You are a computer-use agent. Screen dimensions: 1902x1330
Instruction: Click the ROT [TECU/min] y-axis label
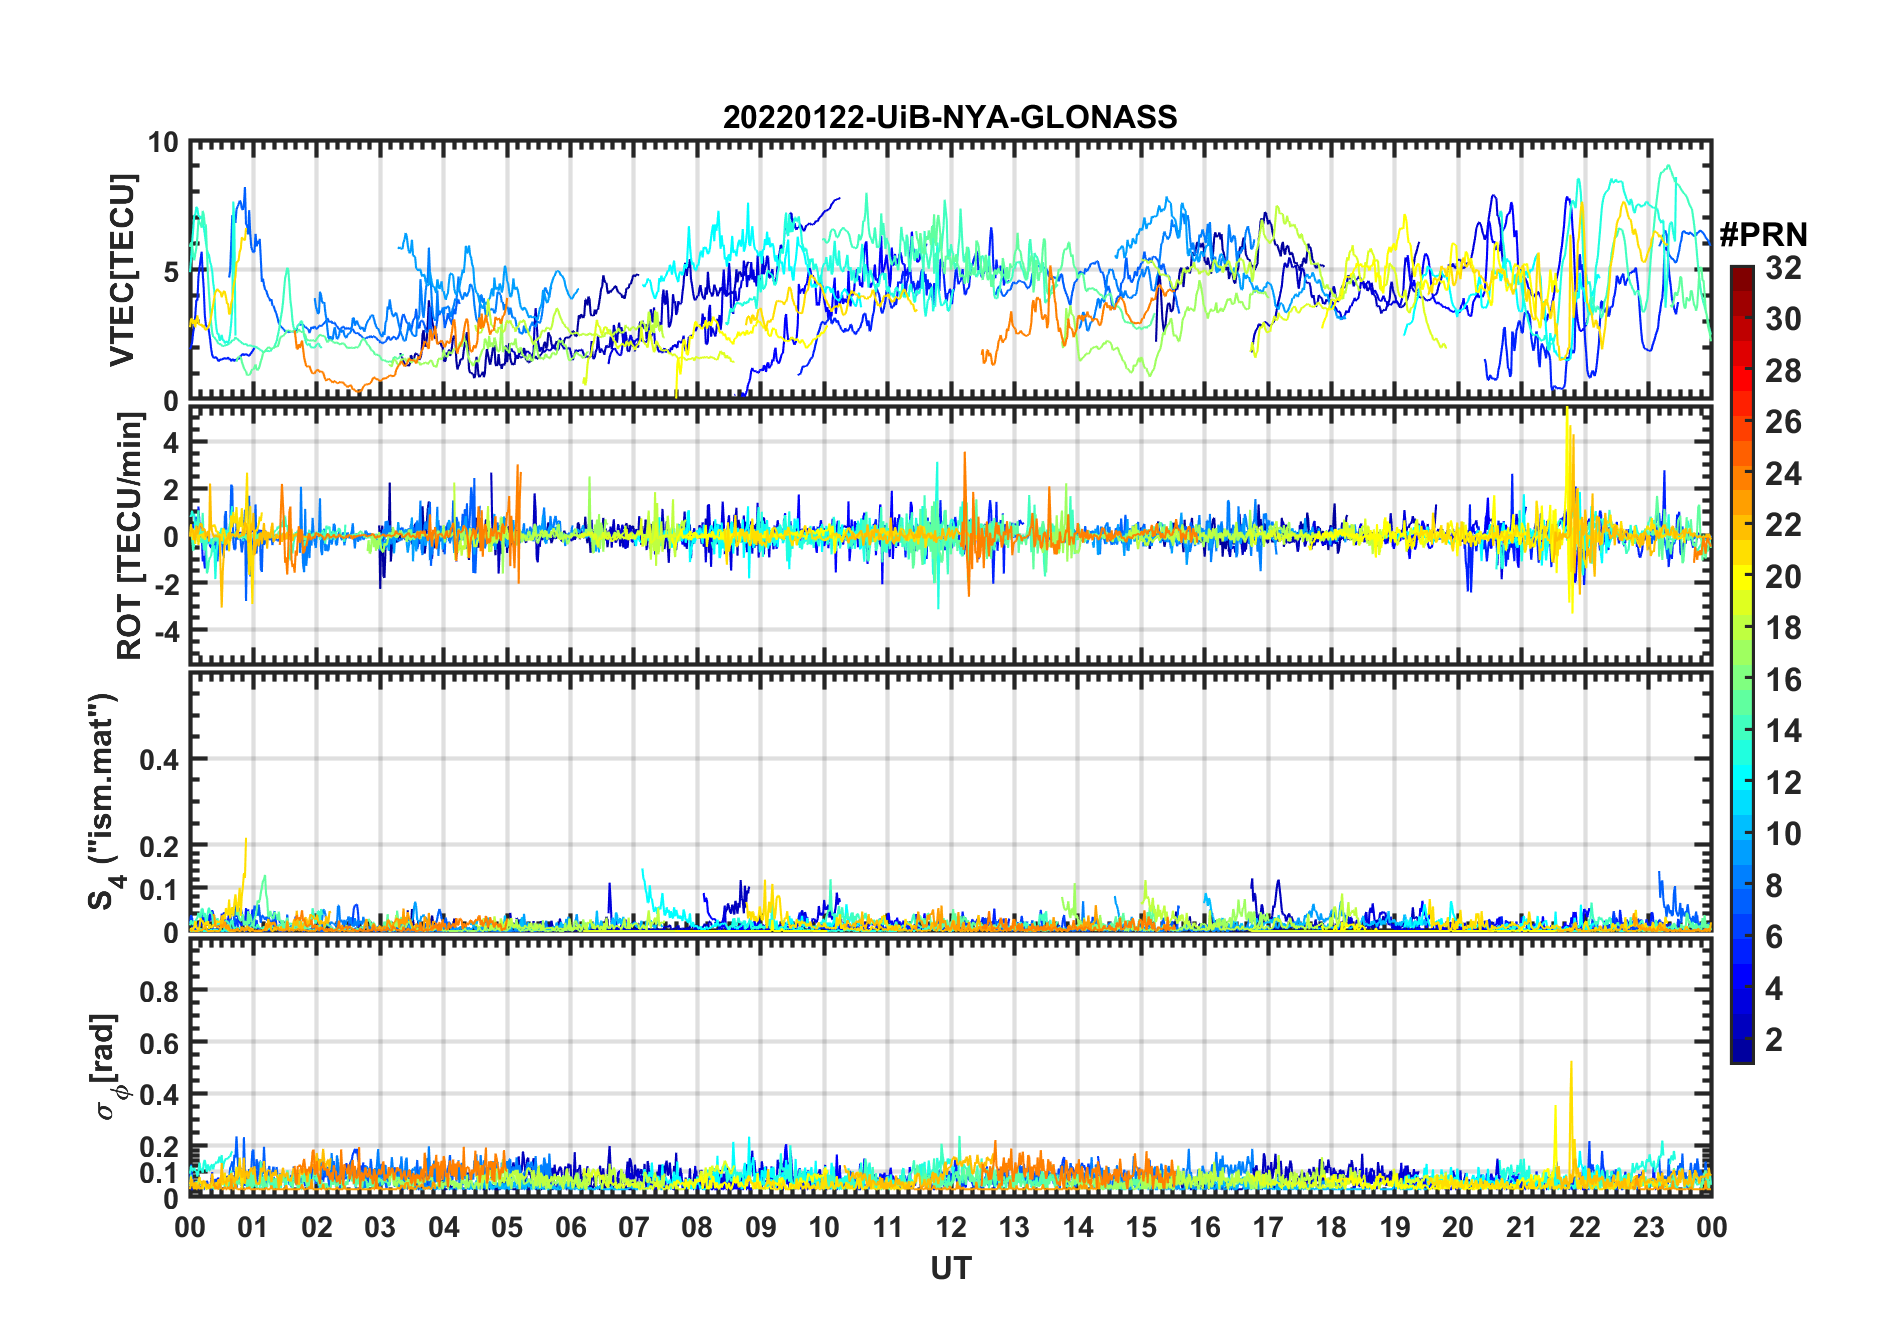click(x=130, y=536)
